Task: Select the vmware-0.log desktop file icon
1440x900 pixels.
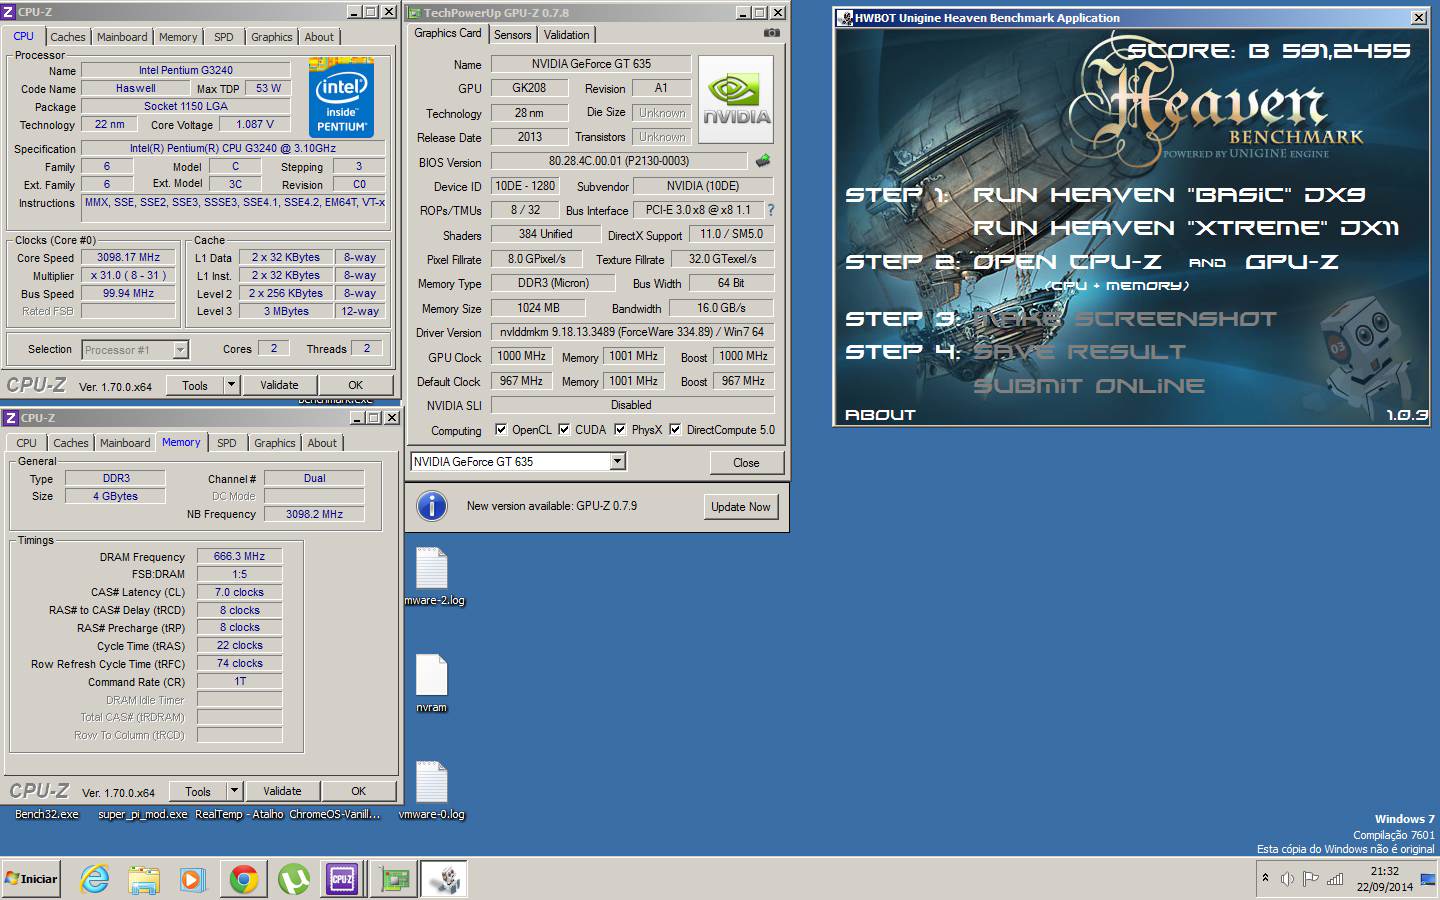Action: [x=432, y=782]
